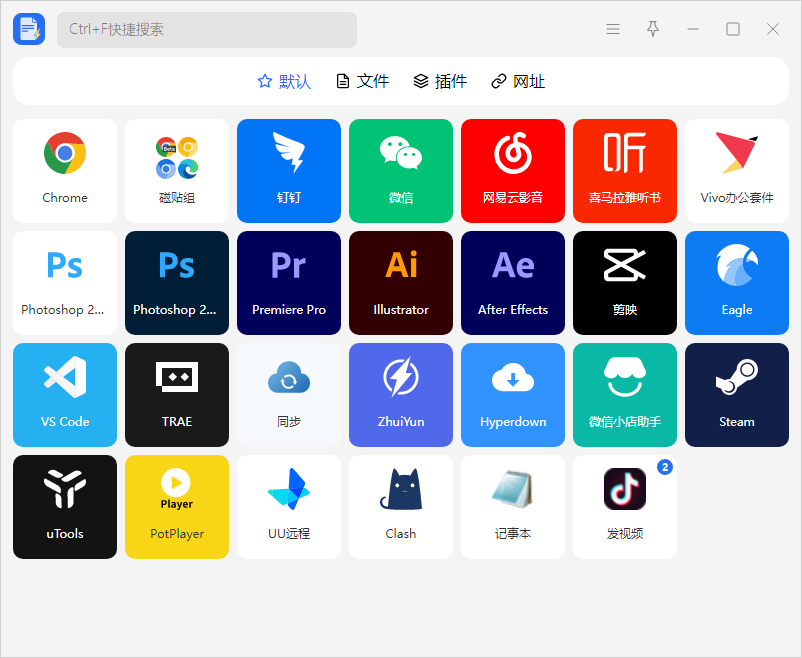Open the white Photoshop tile
This screenshot has width=802, height=658.
65,283
